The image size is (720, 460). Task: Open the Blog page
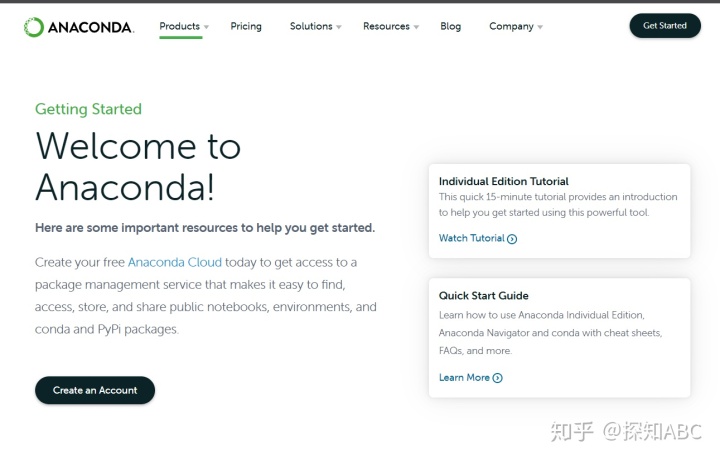coord(450,26)
